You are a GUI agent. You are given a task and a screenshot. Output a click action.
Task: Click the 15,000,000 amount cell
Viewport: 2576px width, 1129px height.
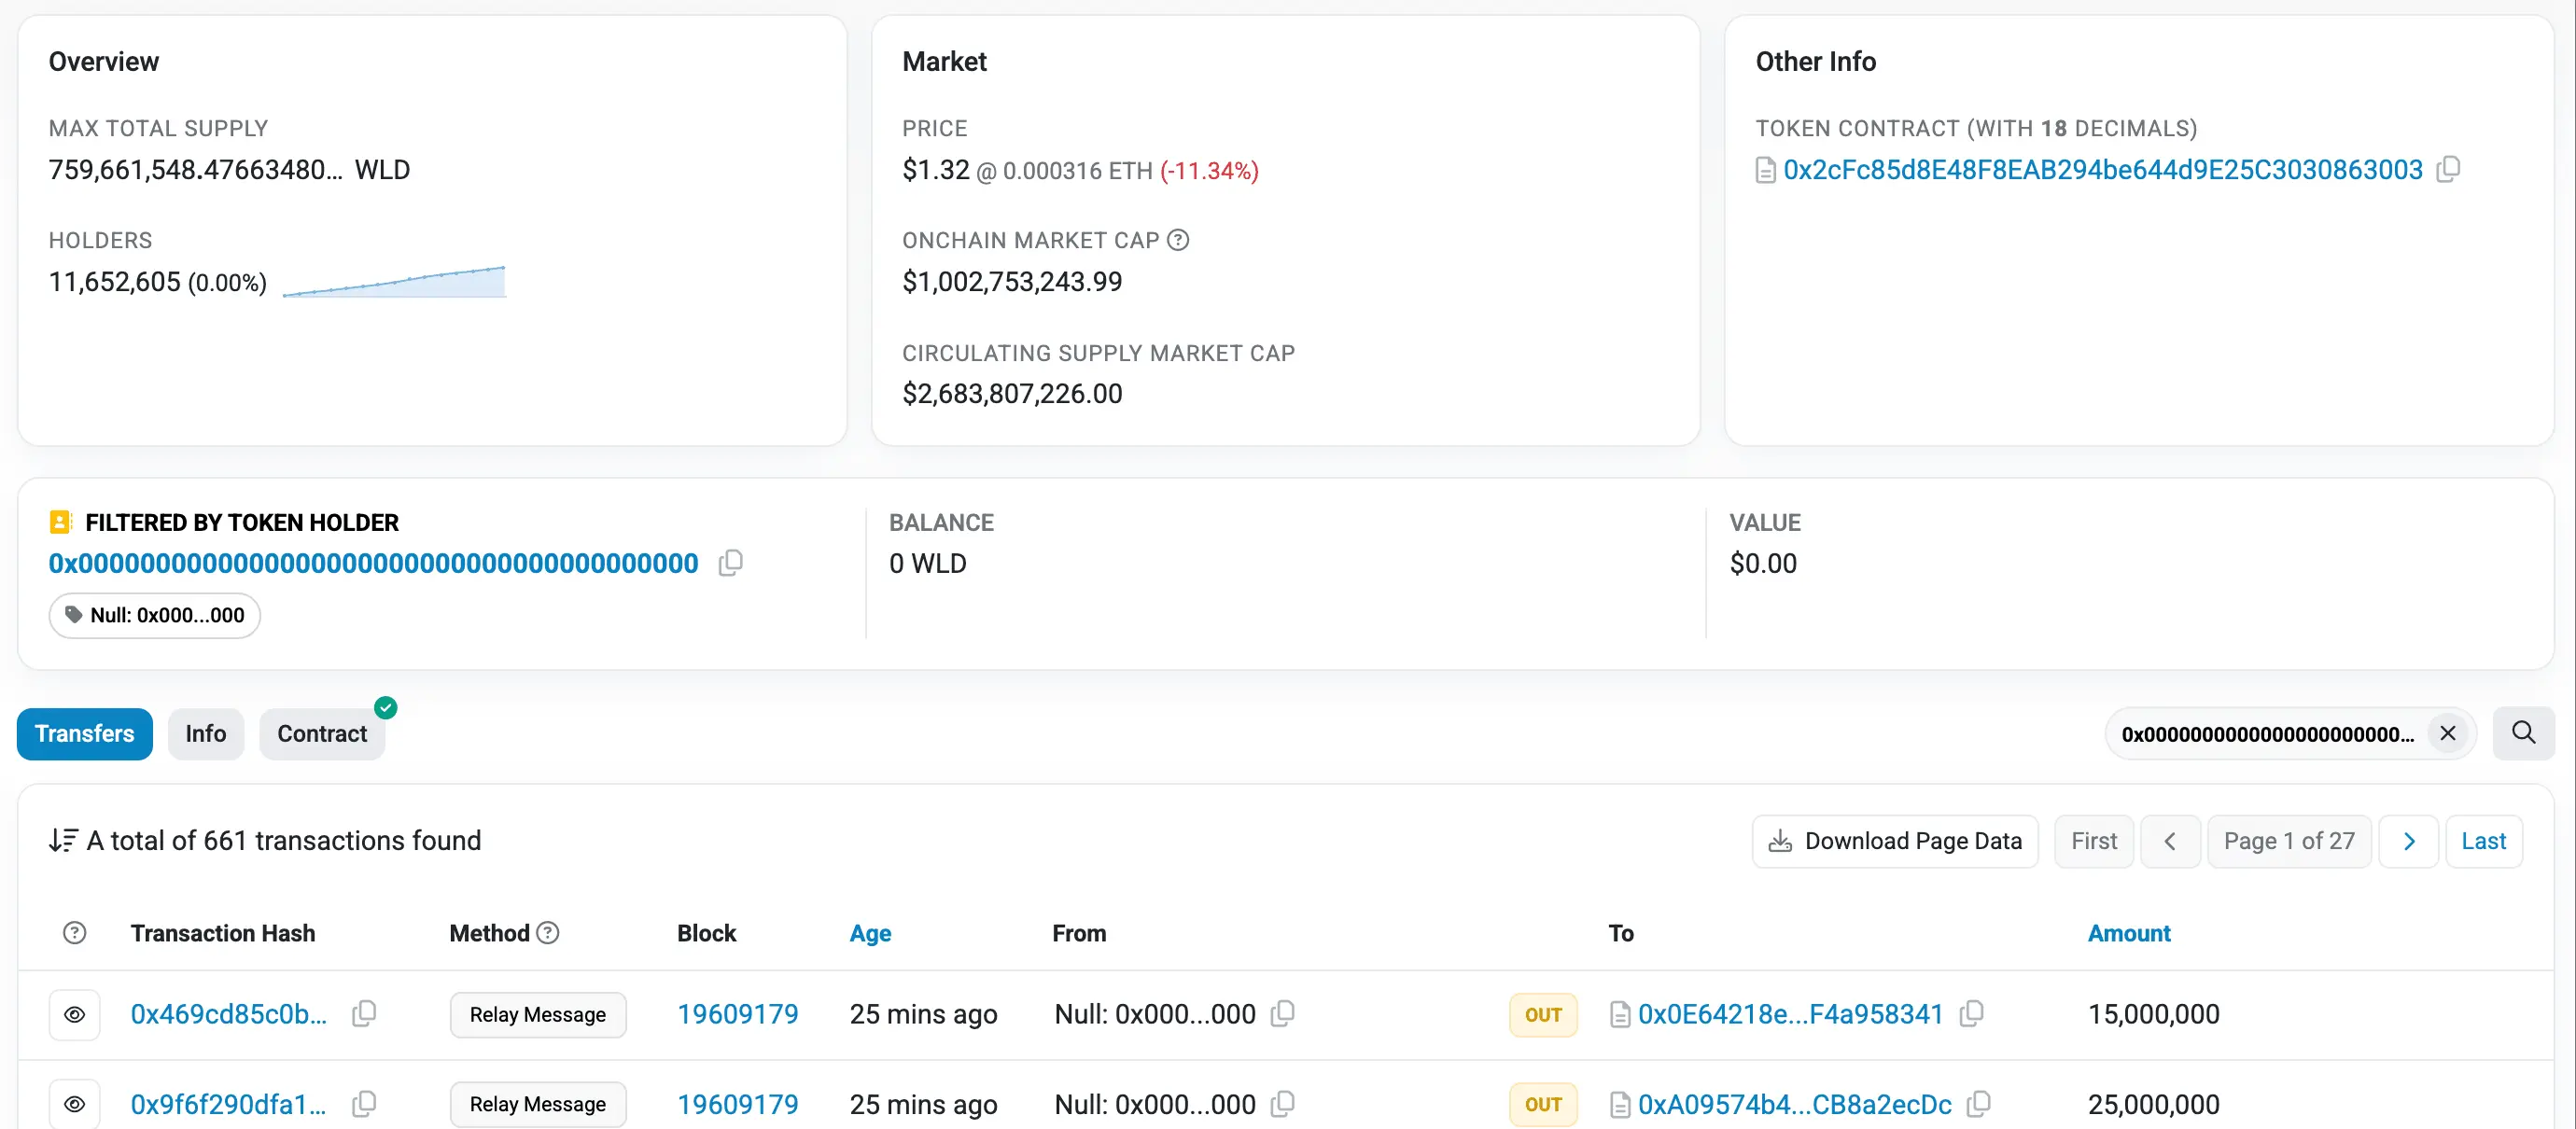(x=2153, y=1014)
